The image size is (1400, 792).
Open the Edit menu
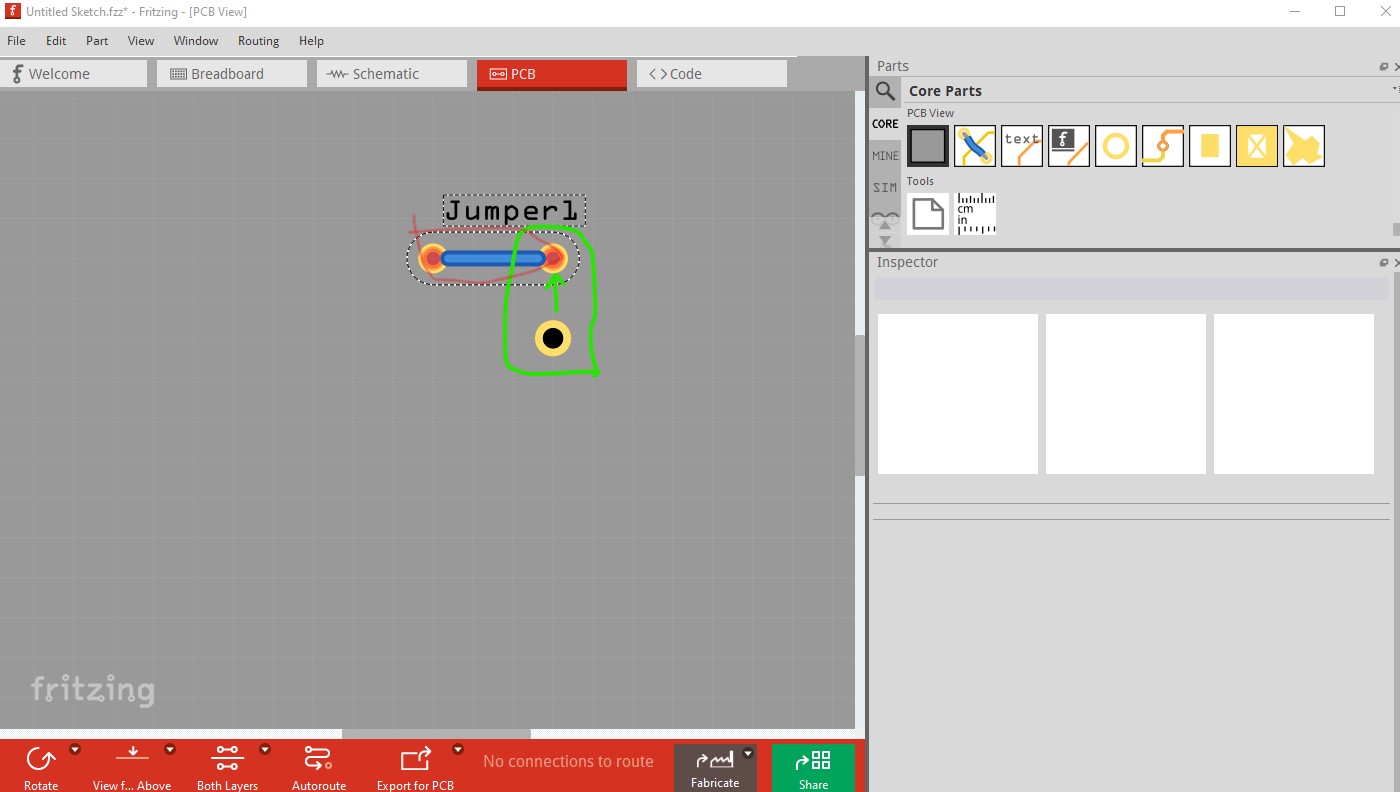pyautogui.click(x=56, y=41)
